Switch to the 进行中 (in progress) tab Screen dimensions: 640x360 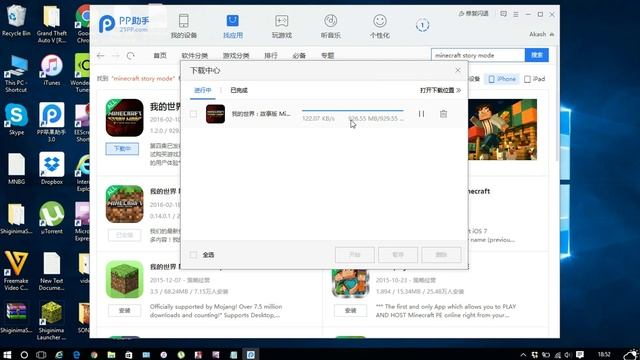tap(203, 90)
